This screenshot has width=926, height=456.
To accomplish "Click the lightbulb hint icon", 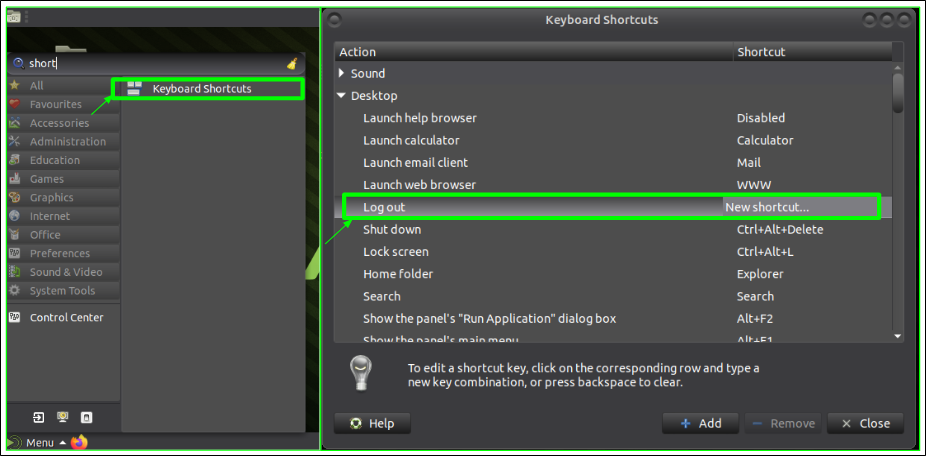I will coord(361,373).
